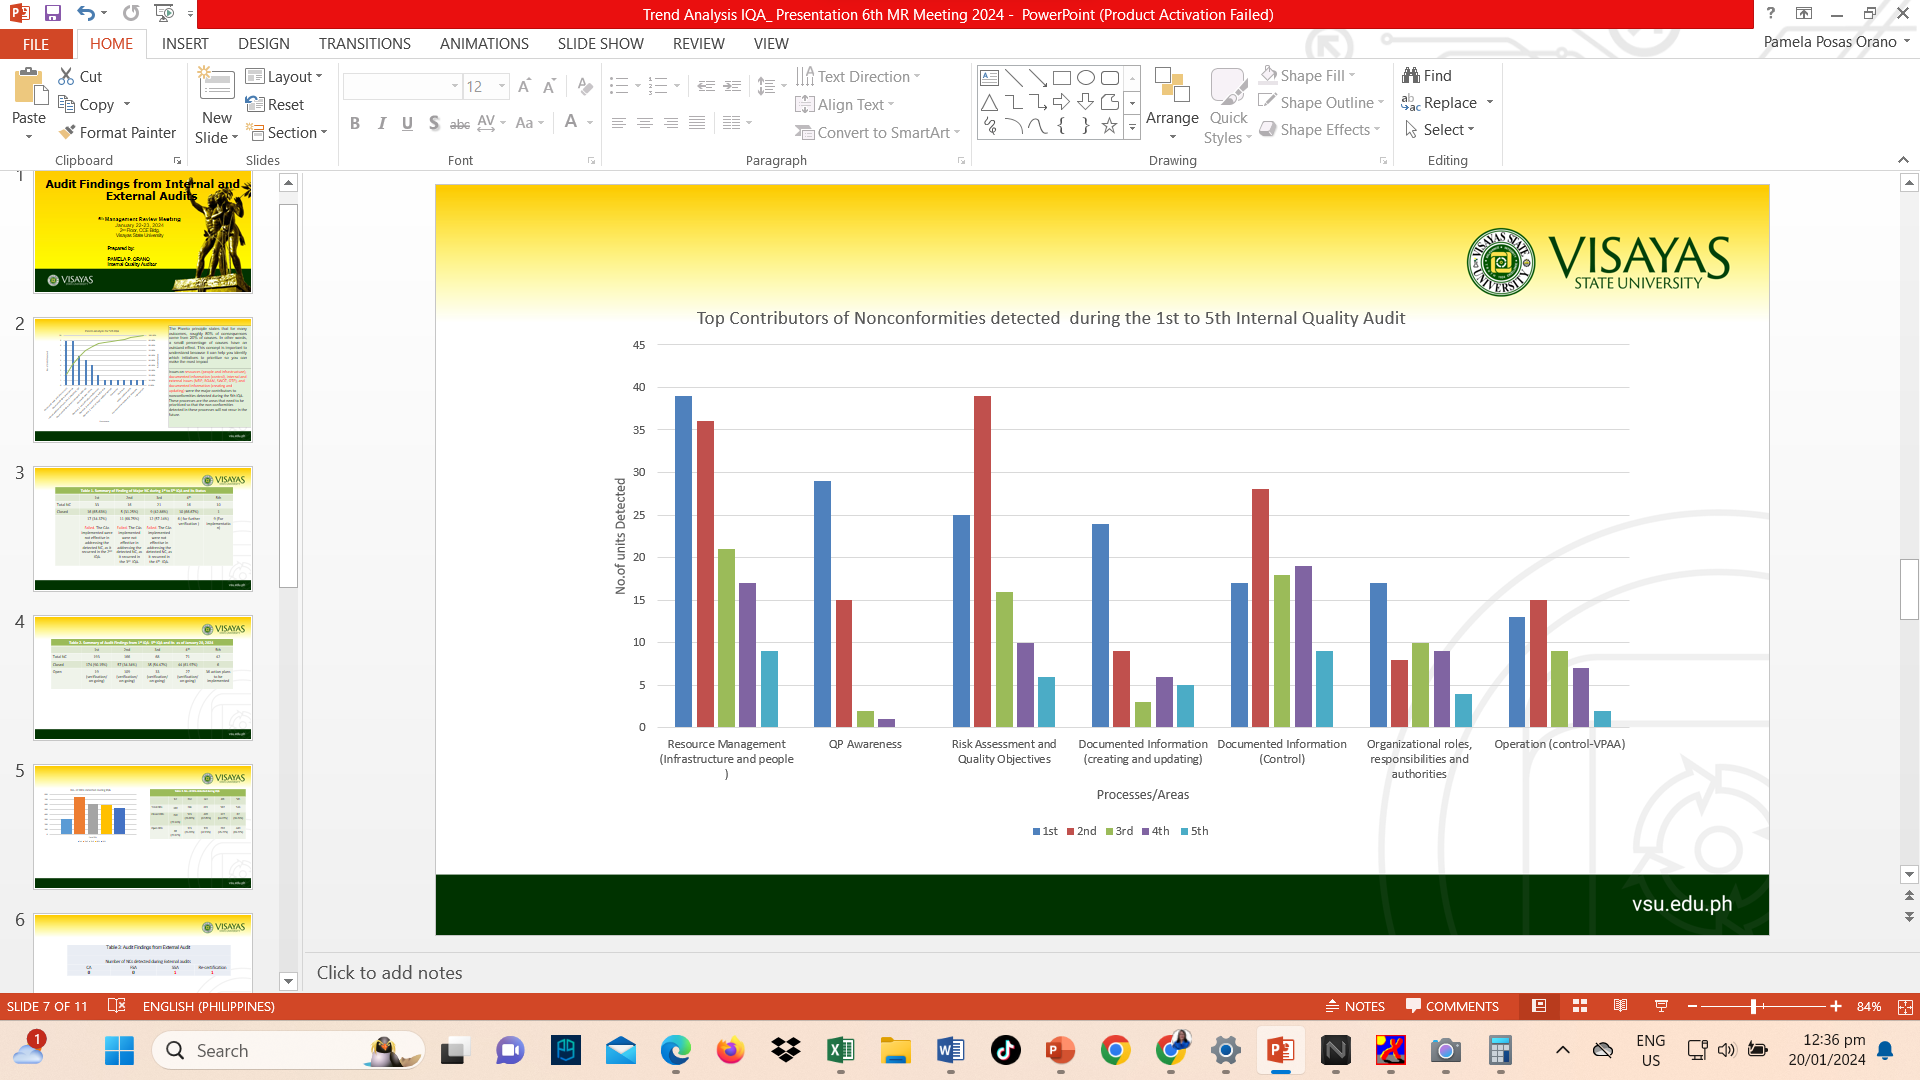Click the Find button in Editing
The image size is (1920, 1080).
(x=1427, y=75)
